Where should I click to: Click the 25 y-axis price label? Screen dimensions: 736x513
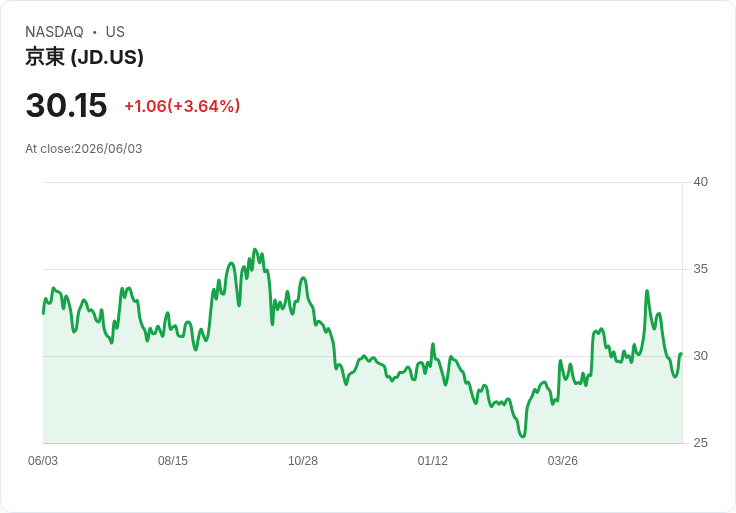point(700,443)
